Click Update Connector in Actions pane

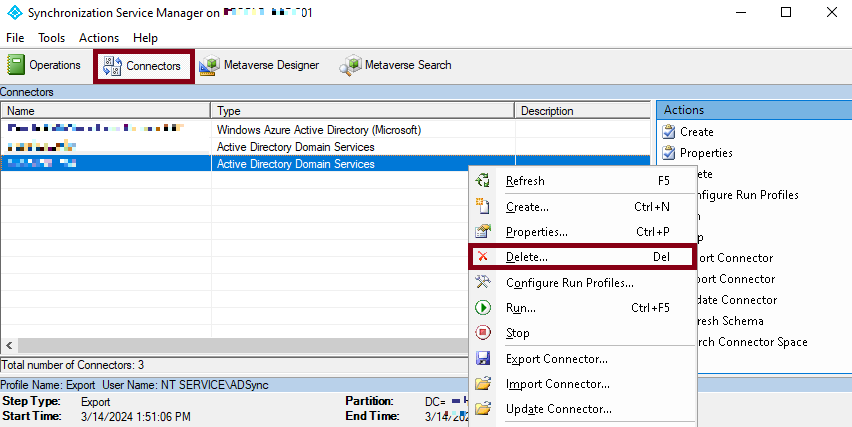pos(737,300)
